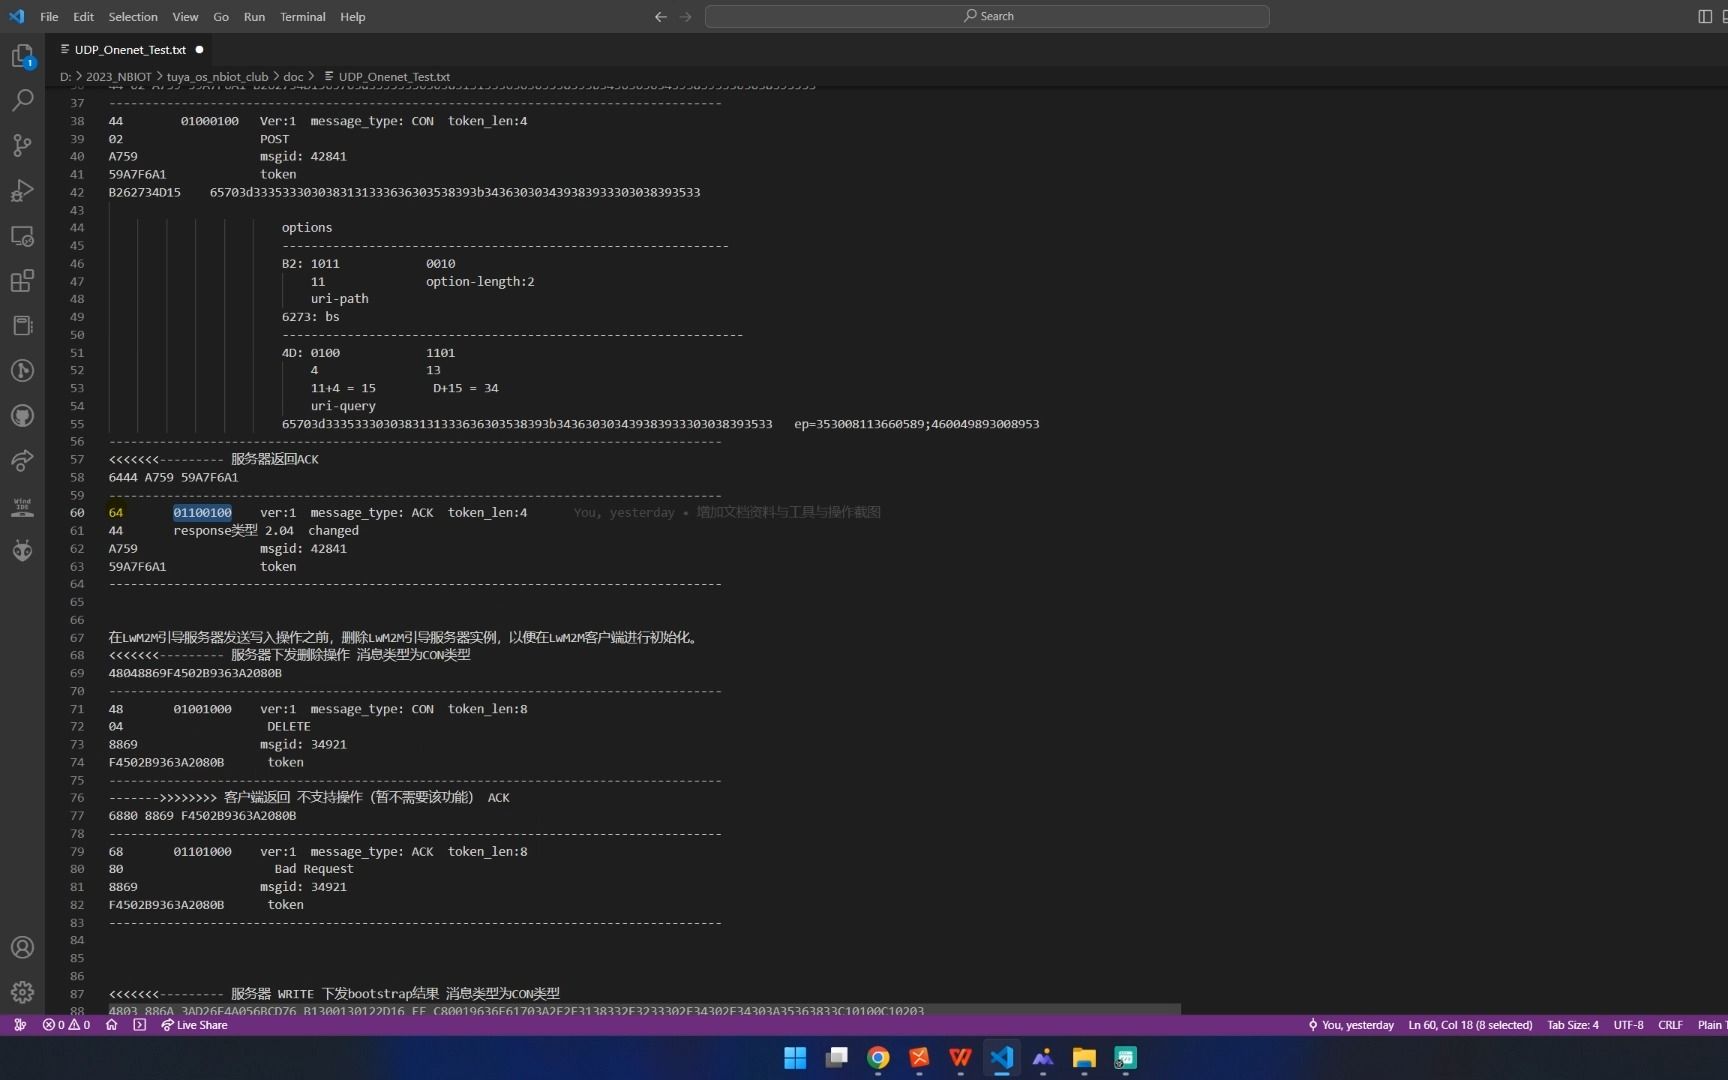This screenshot has width=1728, height=1080.
Task: Open the Help menu
Action: click(352, 16)
